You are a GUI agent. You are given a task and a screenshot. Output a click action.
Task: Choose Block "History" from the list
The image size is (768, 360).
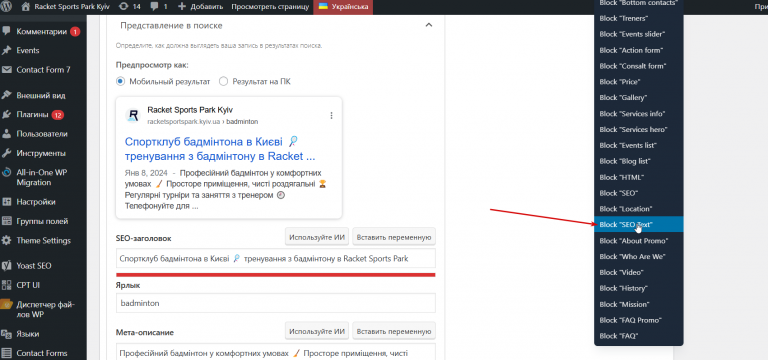tap(639, 288)
